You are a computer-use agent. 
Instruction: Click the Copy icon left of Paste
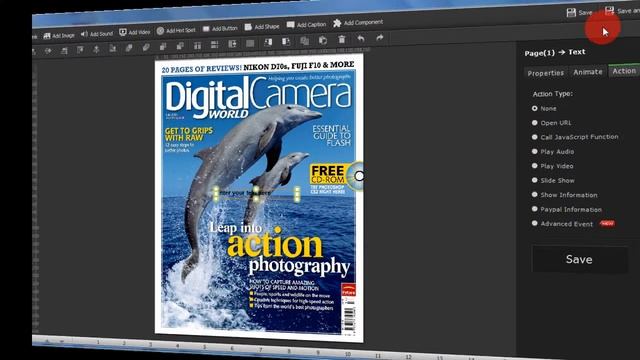pos(304,41)
